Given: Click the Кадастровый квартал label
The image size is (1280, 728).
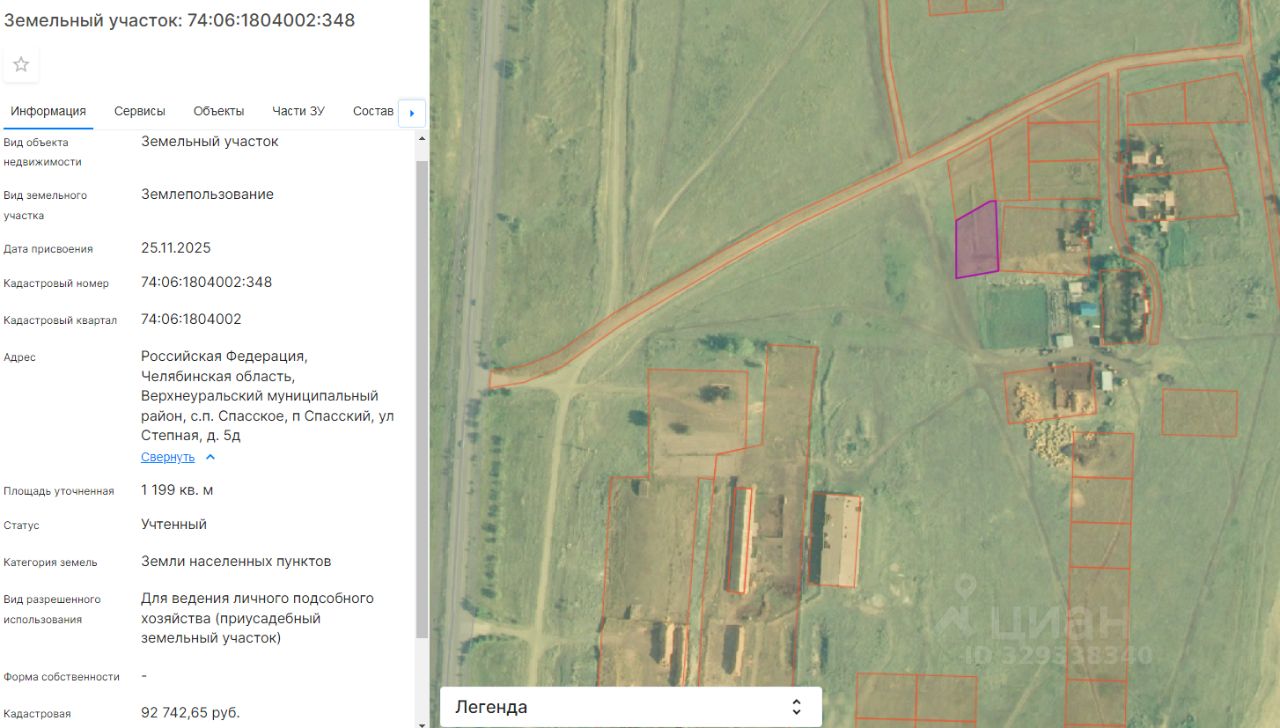Looking at the screenshot, I should (60, 320).
